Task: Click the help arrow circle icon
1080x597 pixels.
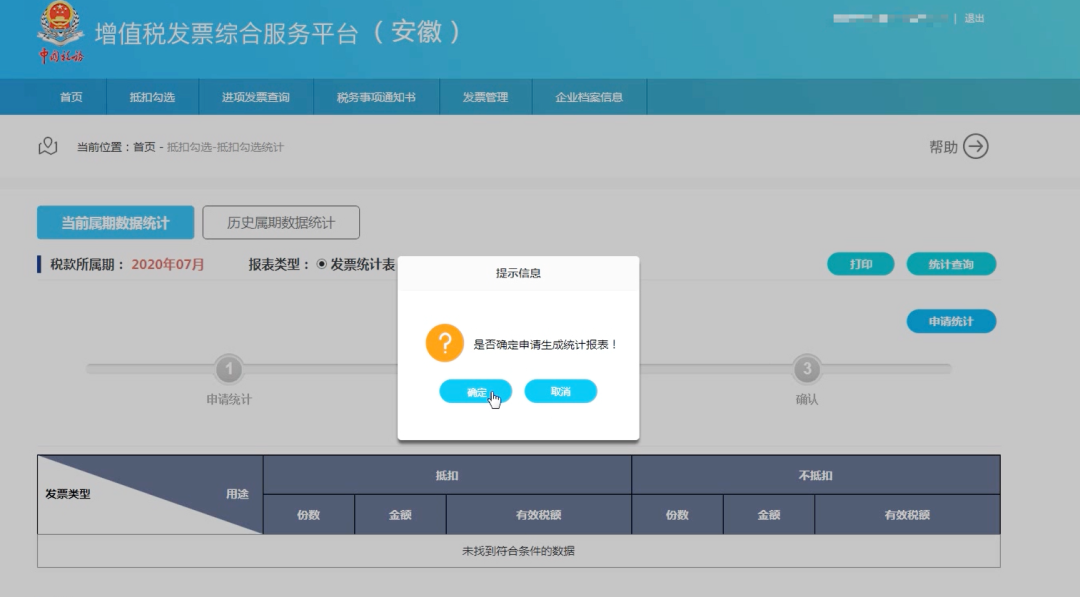Action: tap(975, 147)
